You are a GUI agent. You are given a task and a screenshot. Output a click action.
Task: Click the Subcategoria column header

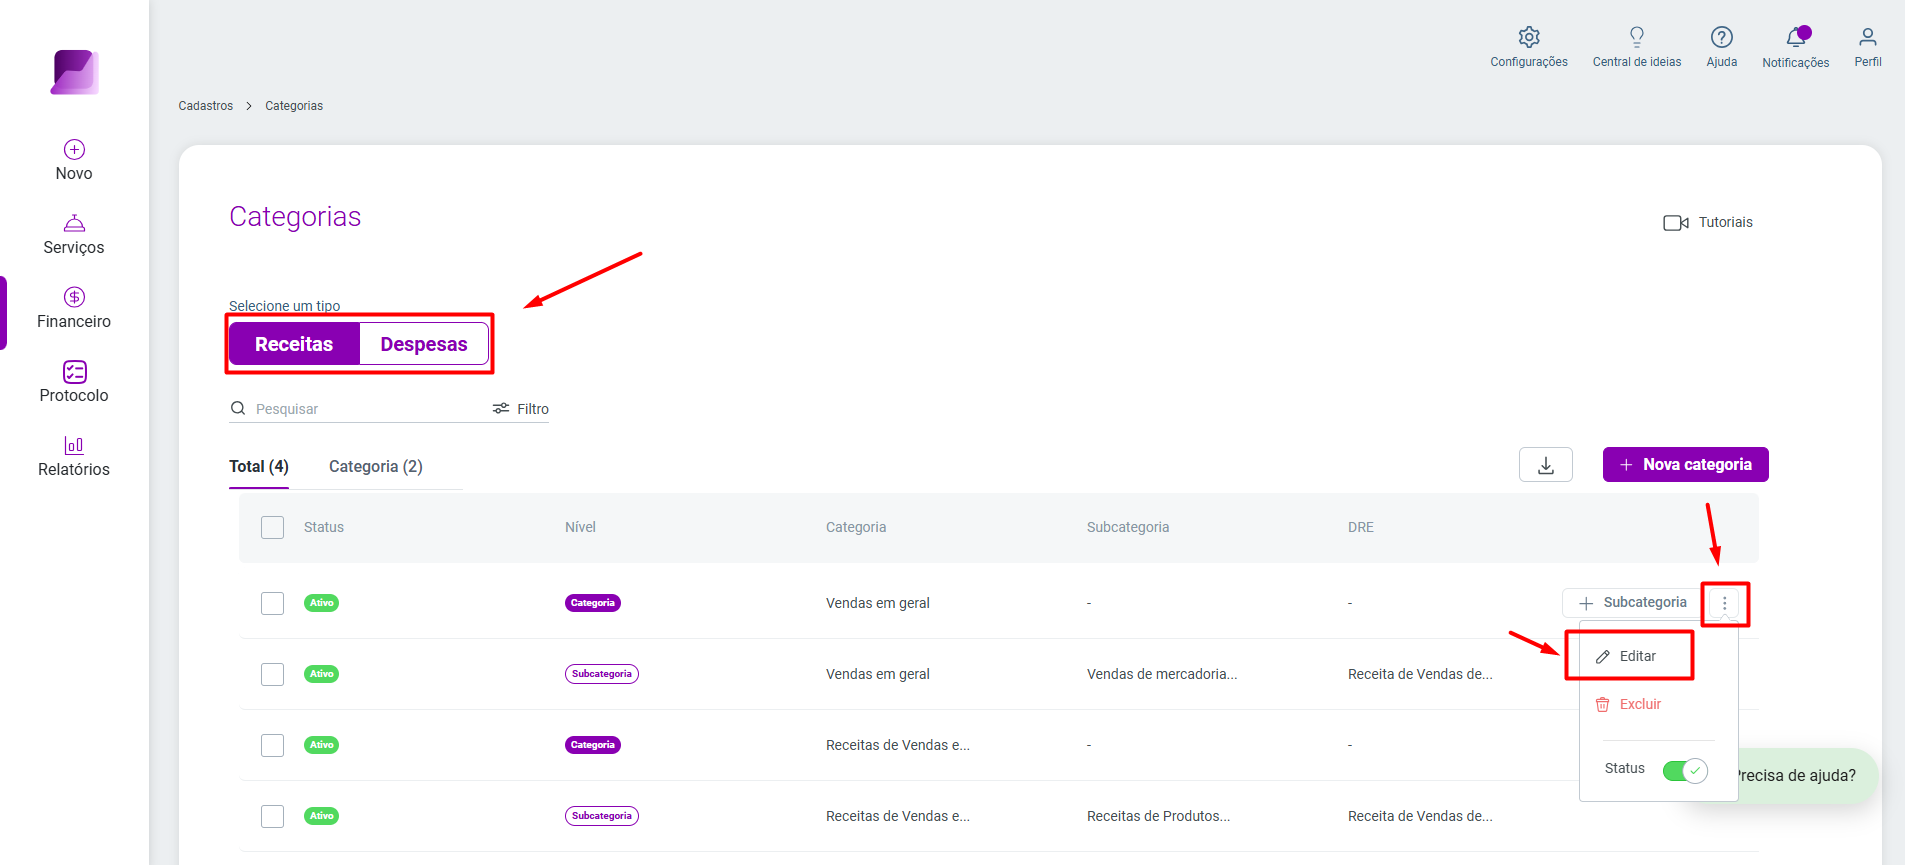point(1128,527)
